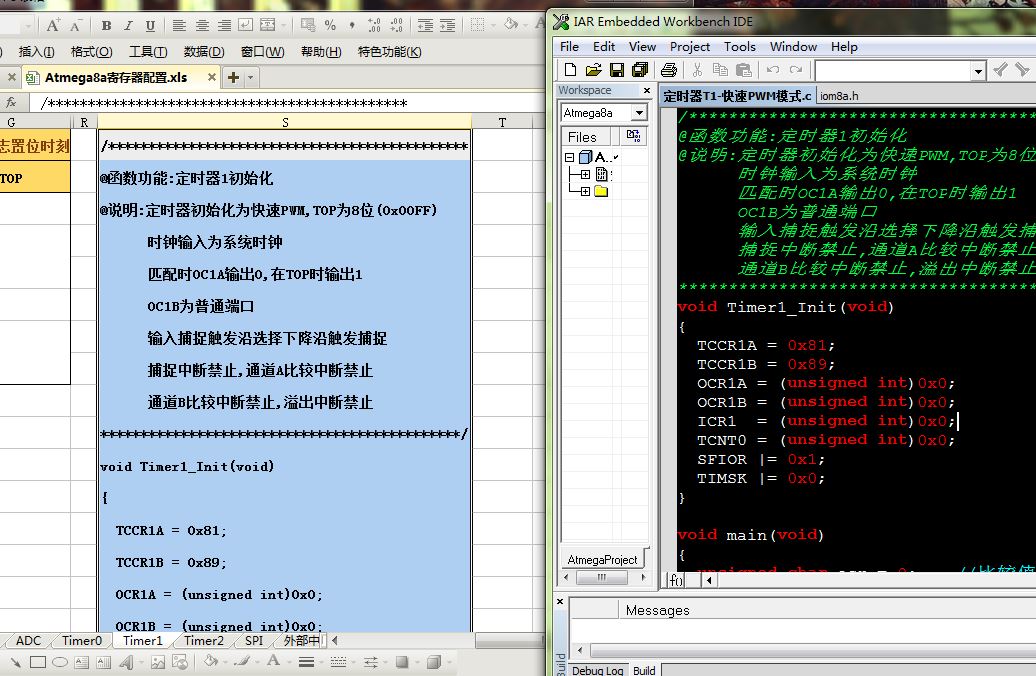Image resolution: width=1036 pixels, height=676 pixels.
Task: Add new document tab with plus button
Action: pos(233,77)
